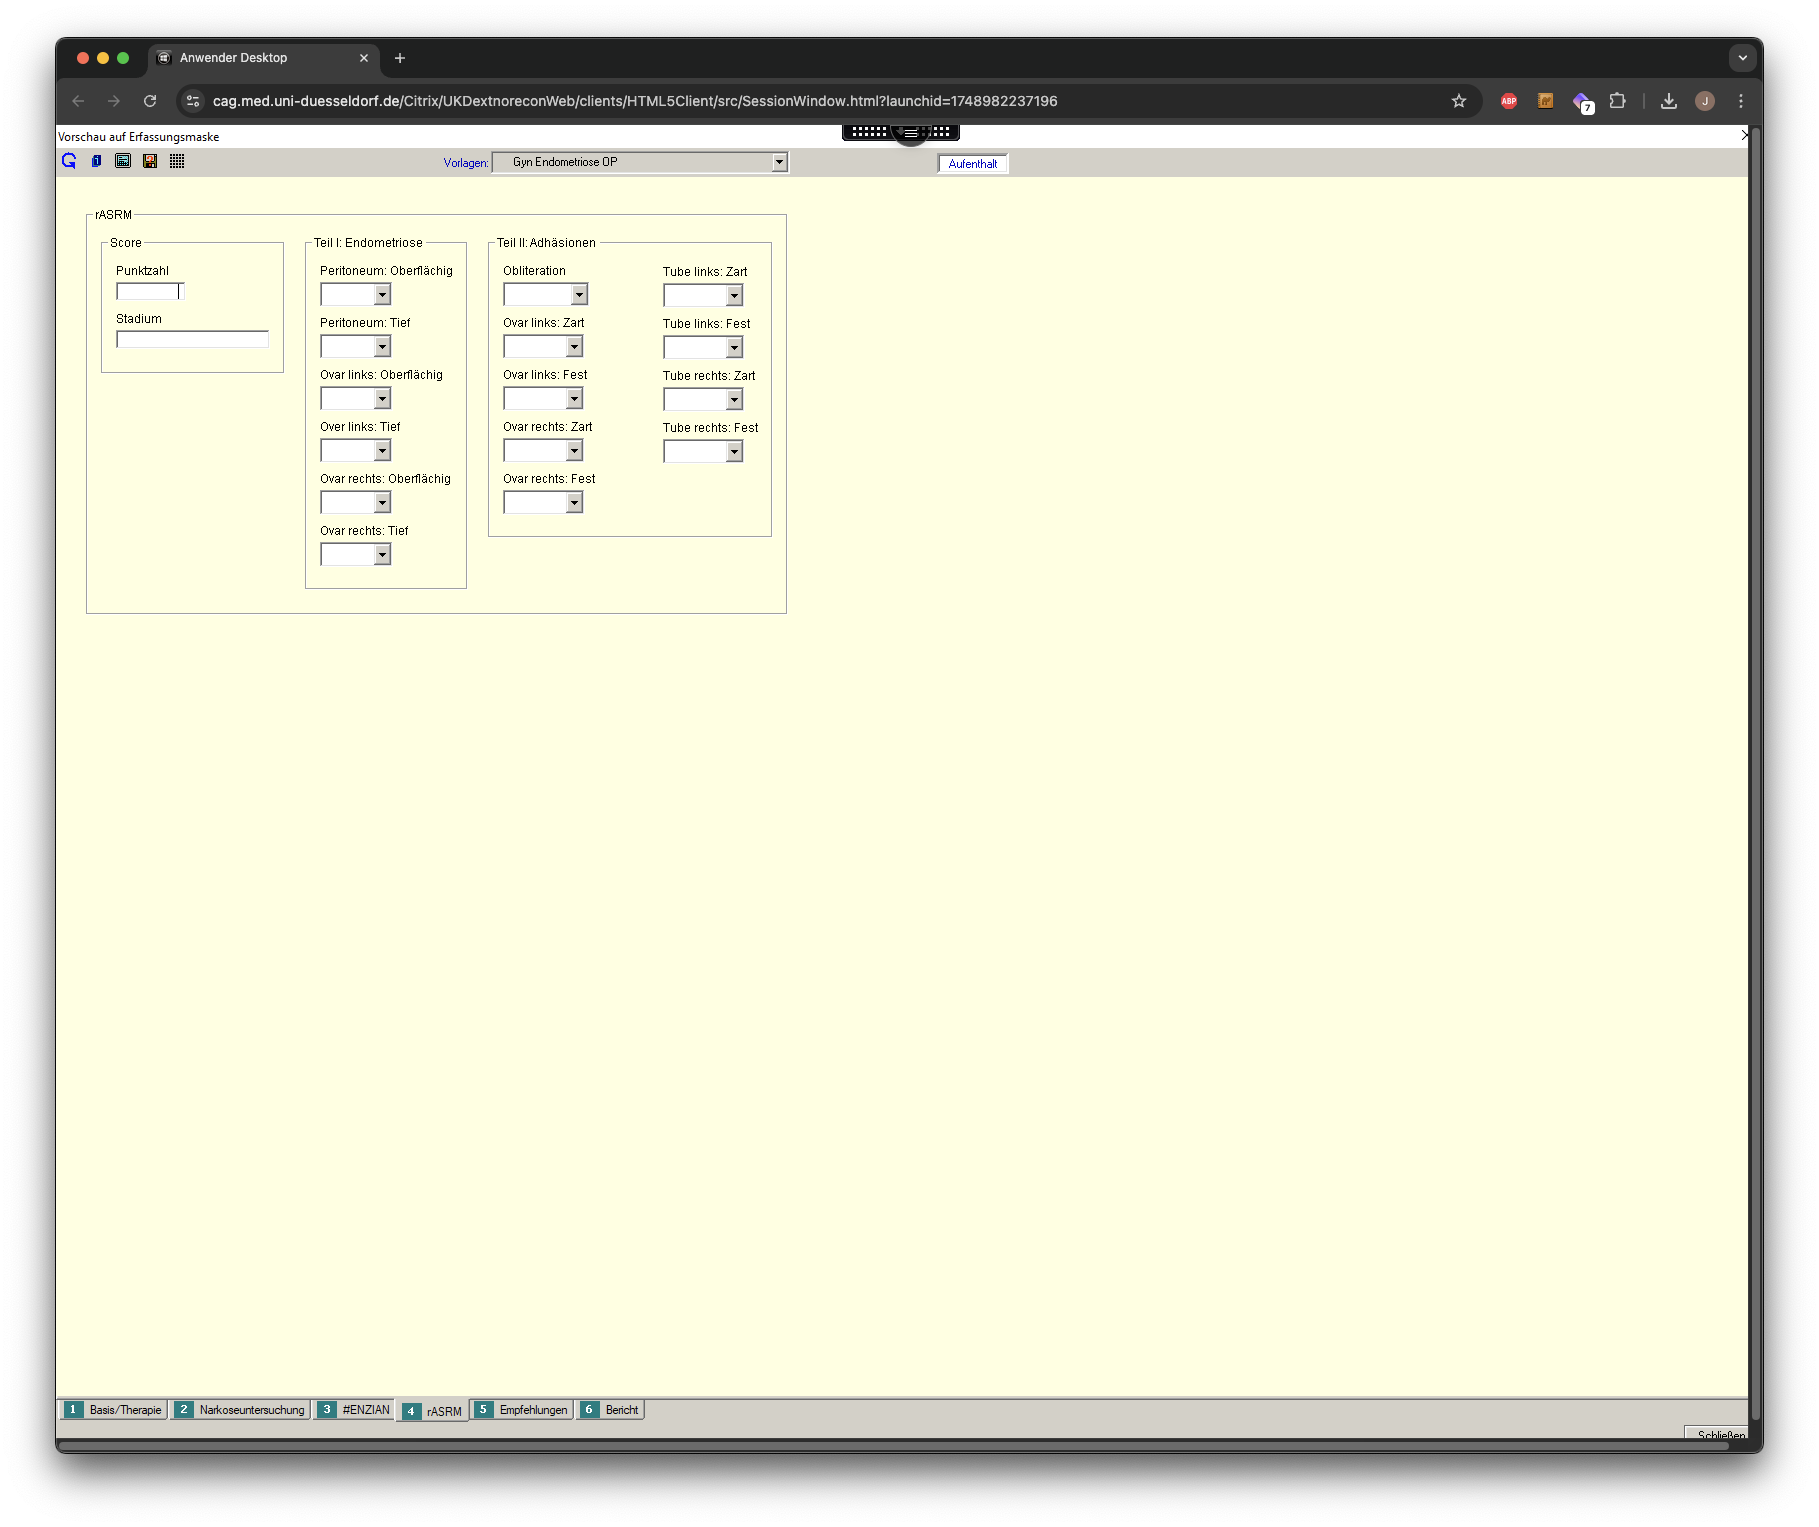Expand the Obliteration dropdown

pos(579,295)
